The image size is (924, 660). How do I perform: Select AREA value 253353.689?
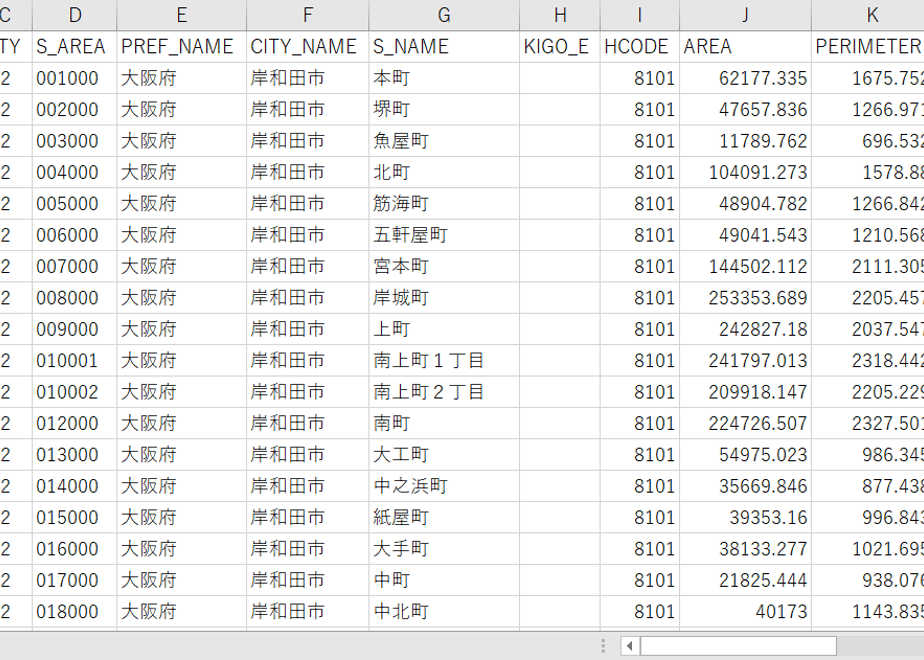(745, 298)
